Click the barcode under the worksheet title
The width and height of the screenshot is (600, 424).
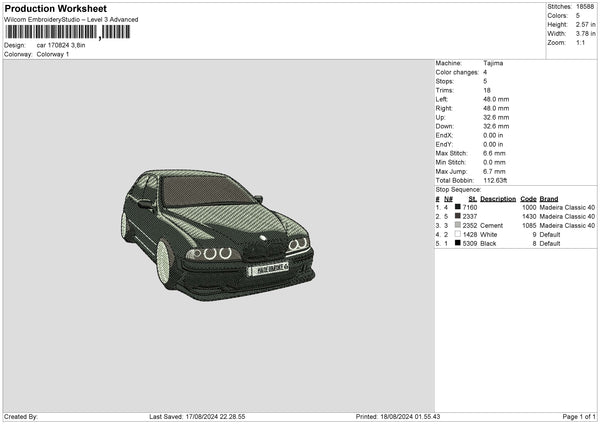(x=68, y=32)
